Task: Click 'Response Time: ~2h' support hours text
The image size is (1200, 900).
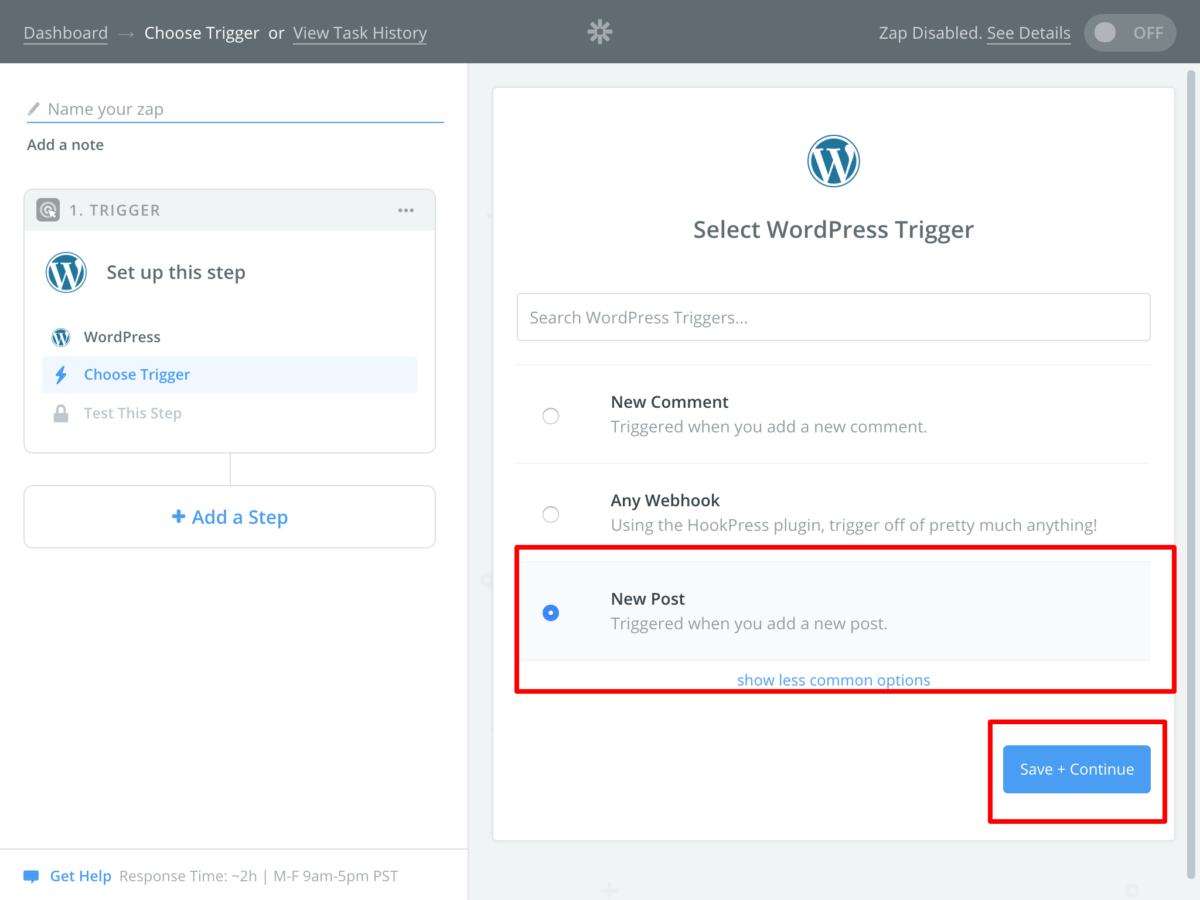Action: [258, 876]
